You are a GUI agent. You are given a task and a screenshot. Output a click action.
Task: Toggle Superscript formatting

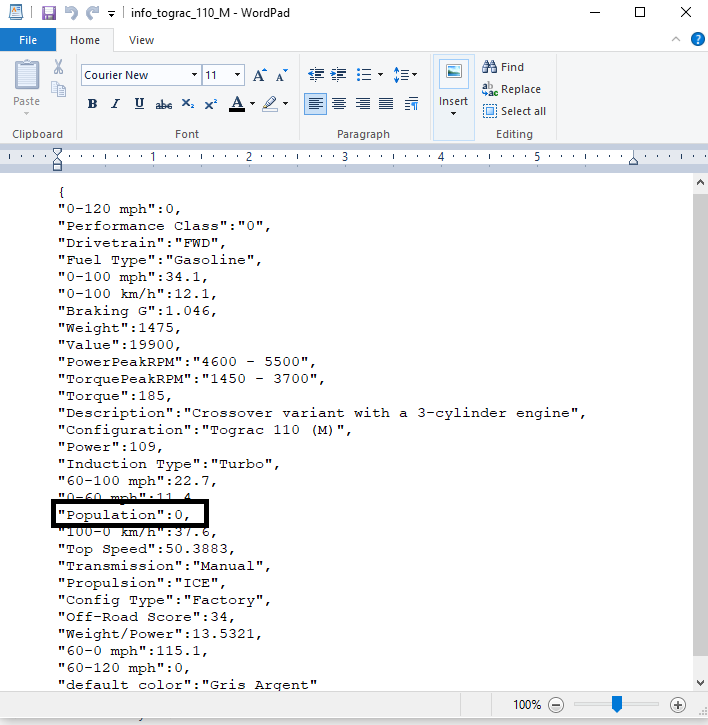(x=211, y=104)
